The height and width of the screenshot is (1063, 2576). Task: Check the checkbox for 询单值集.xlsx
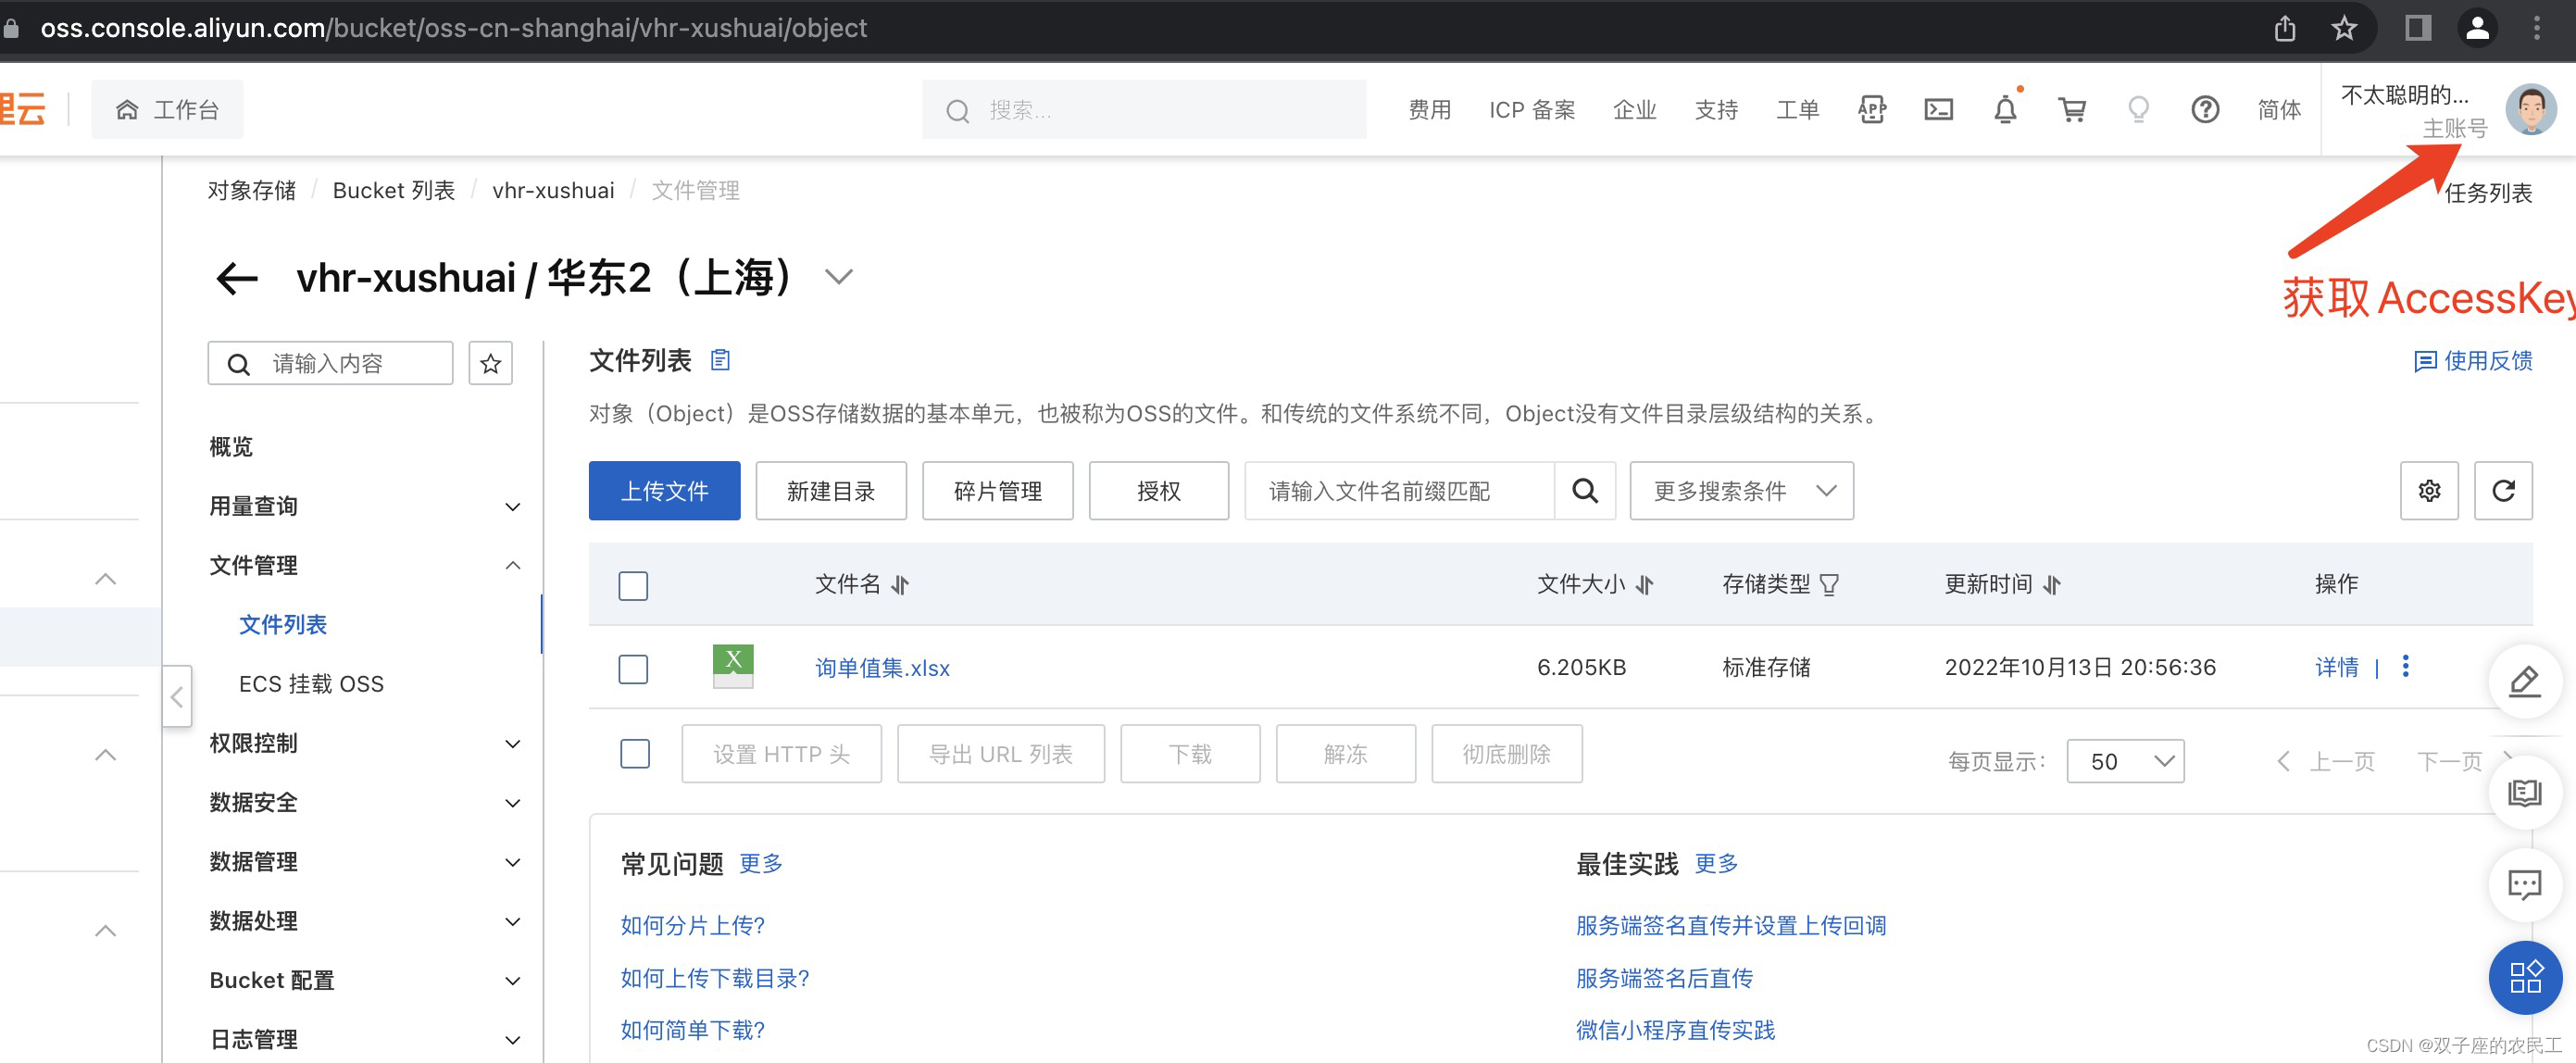[632, 668]
